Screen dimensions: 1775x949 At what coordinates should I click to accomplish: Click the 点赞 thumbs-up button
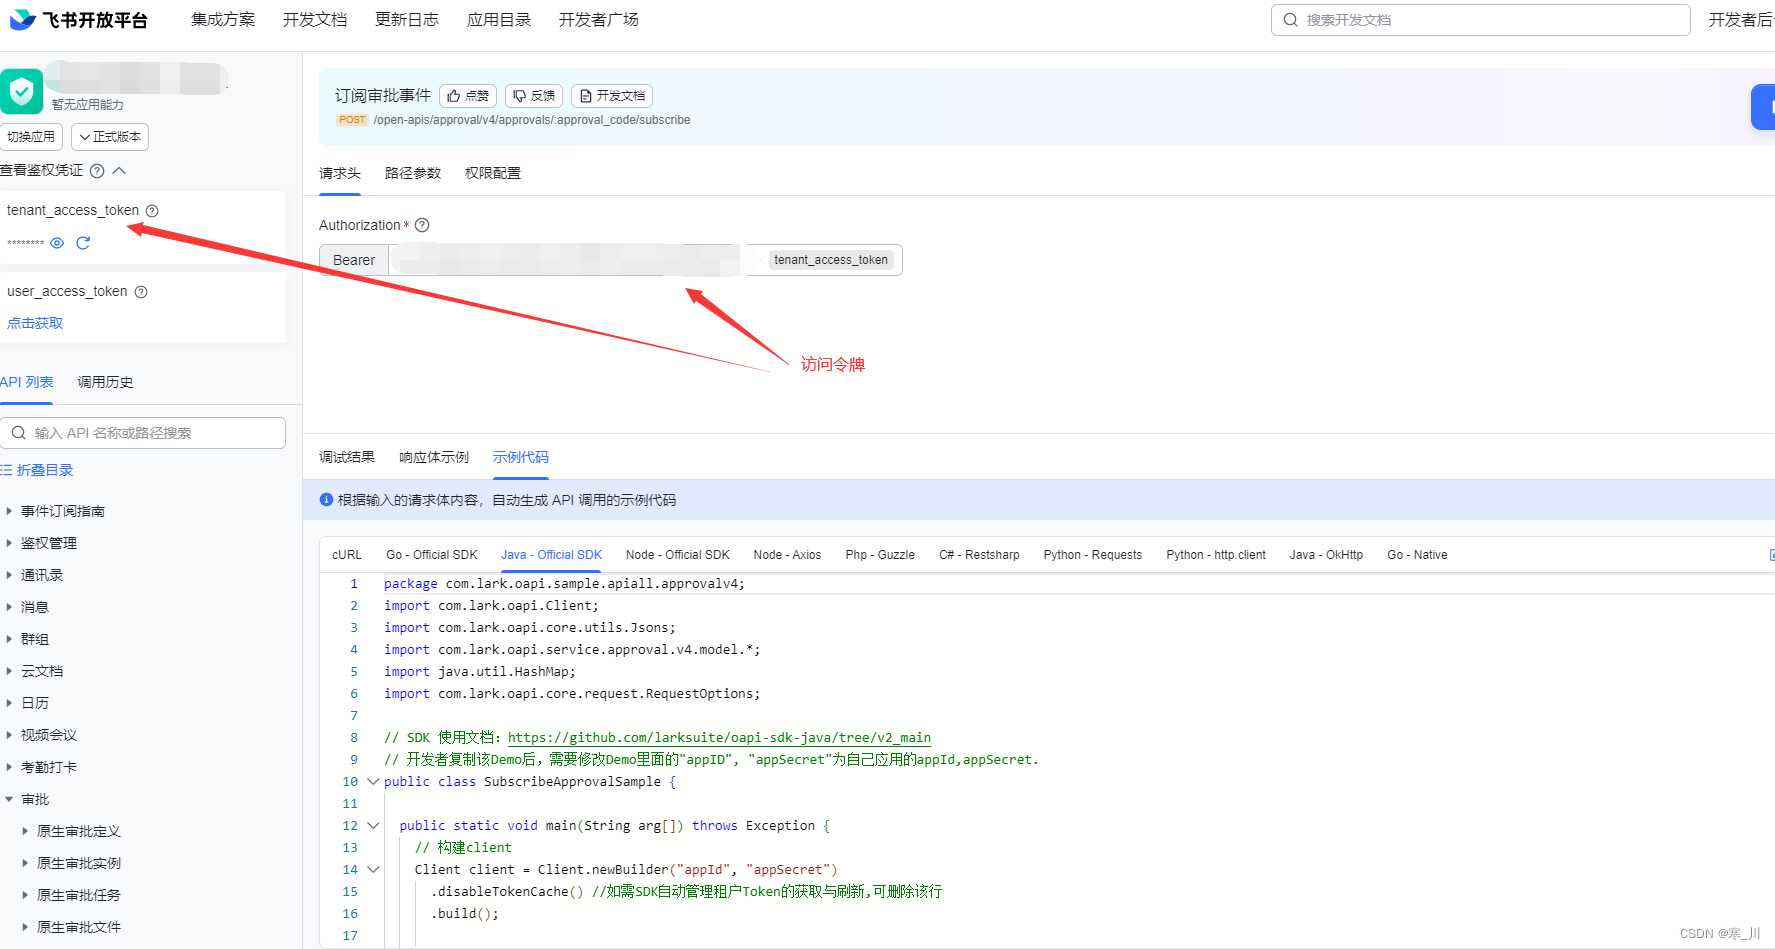pos(468,96)
